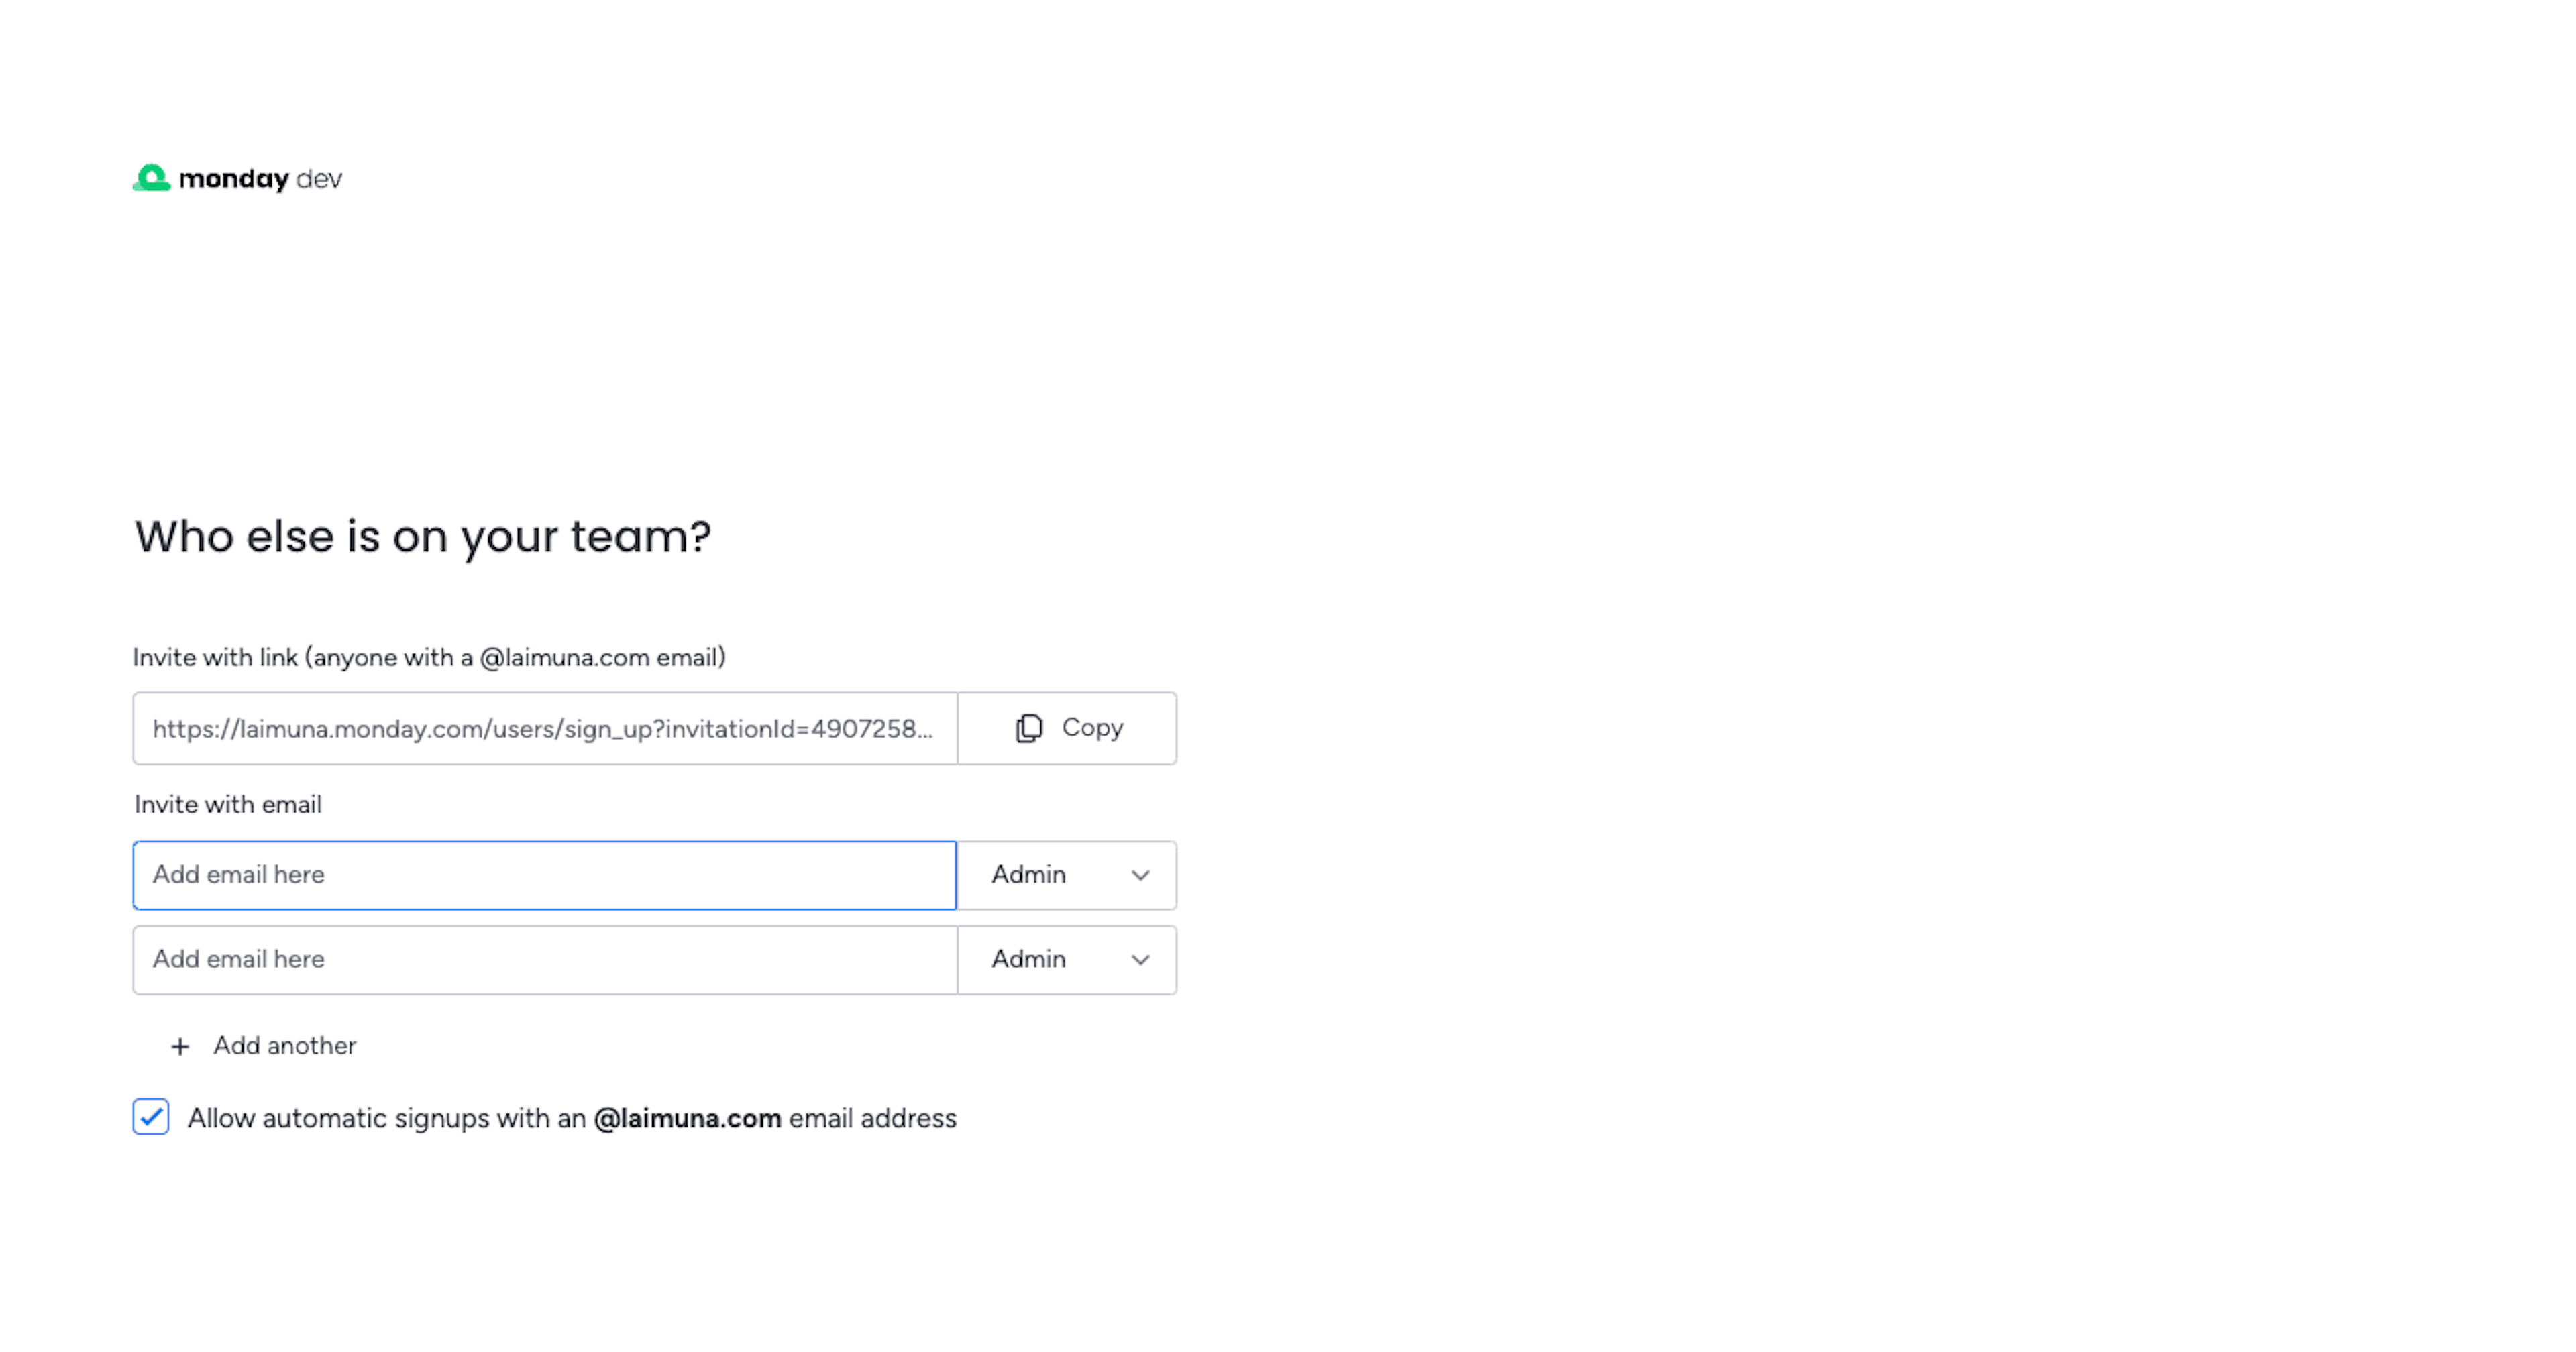2576x1352 pixels.
Task: Click the 'Allow automatic signups' label text
Action: coord(386,1118)
